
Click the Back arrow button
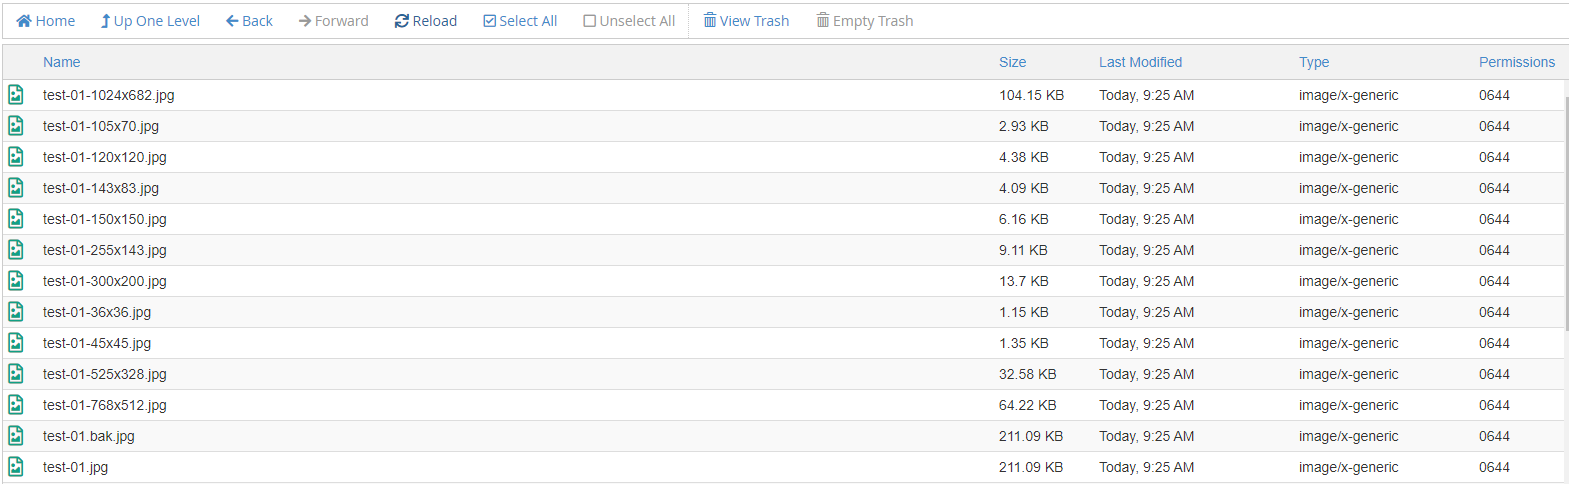pos(249,21)
